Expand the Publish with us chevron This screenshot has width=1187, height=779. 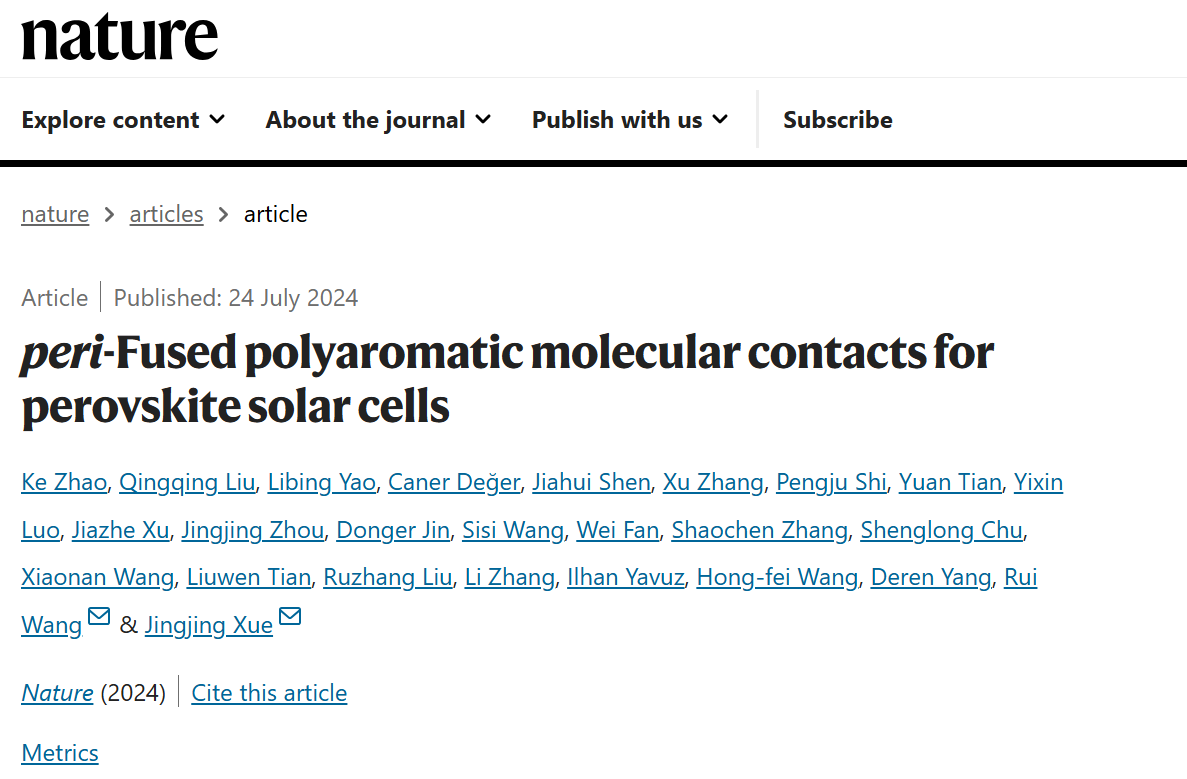720,120
